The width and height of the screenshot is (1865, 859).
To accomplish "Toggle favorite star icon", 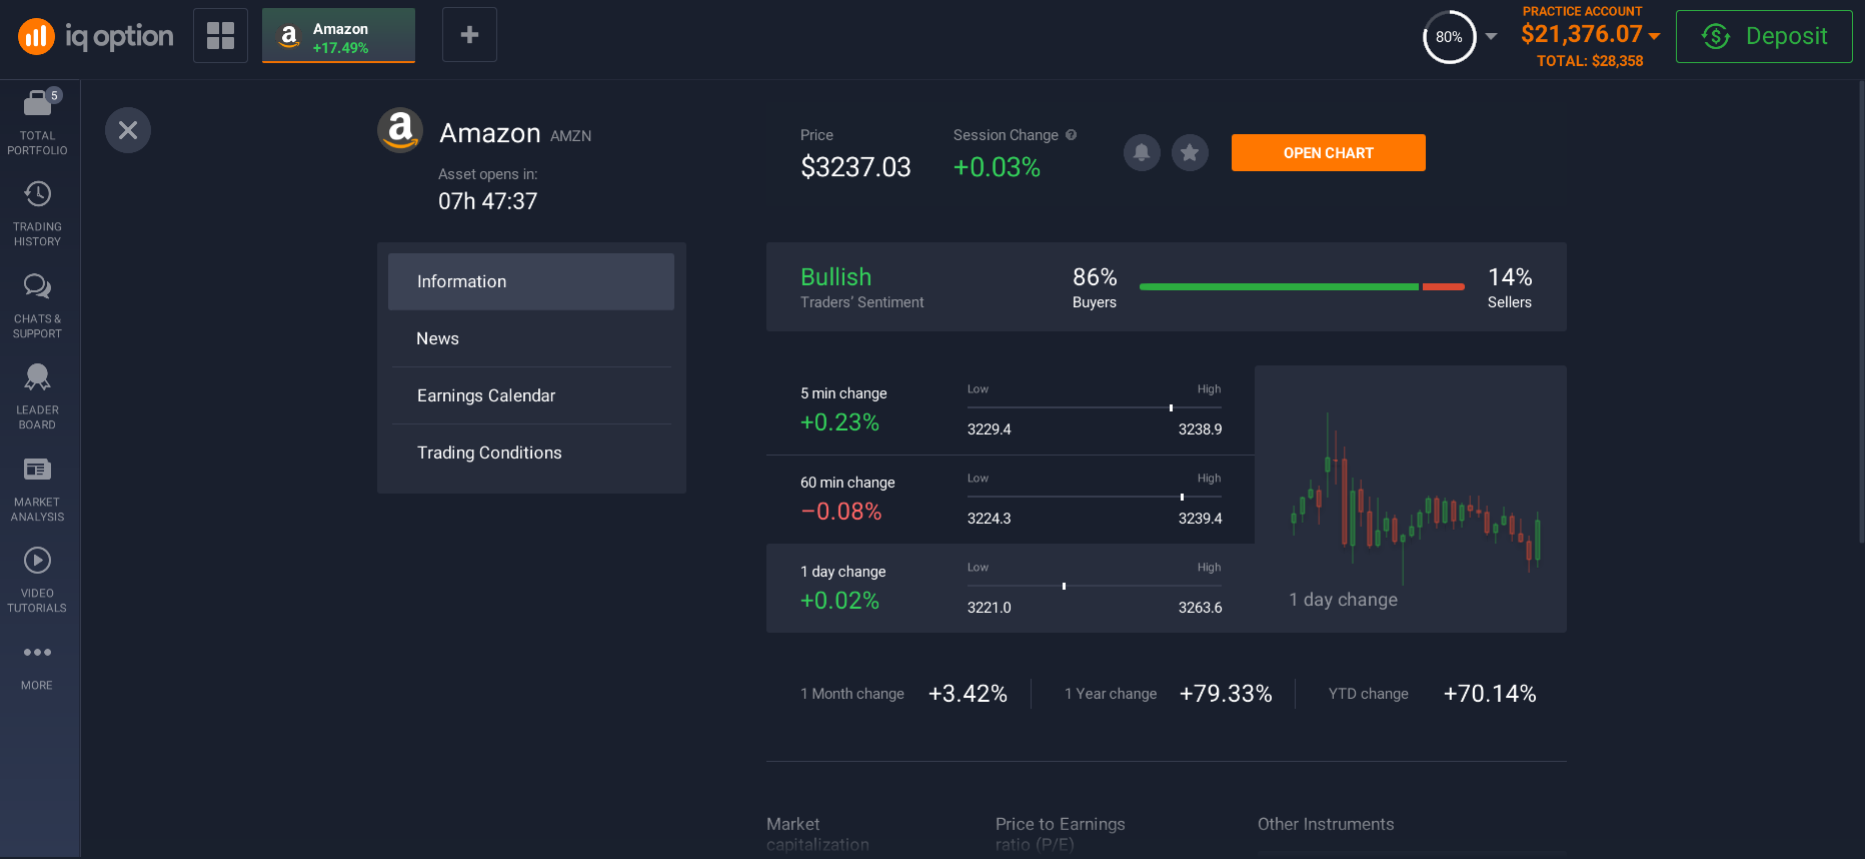I will 1190,153.
